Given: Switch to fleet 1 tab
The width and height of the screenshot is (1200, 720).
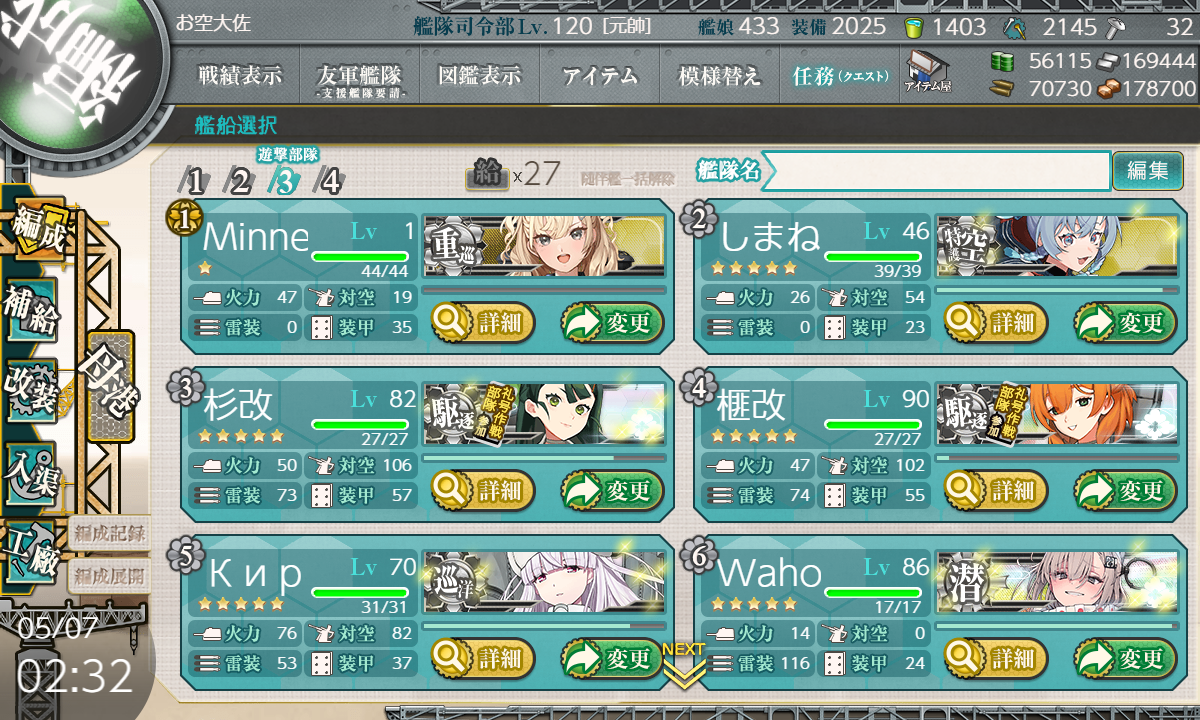Looking at the screenshot, I should click(x=195, y=181).
